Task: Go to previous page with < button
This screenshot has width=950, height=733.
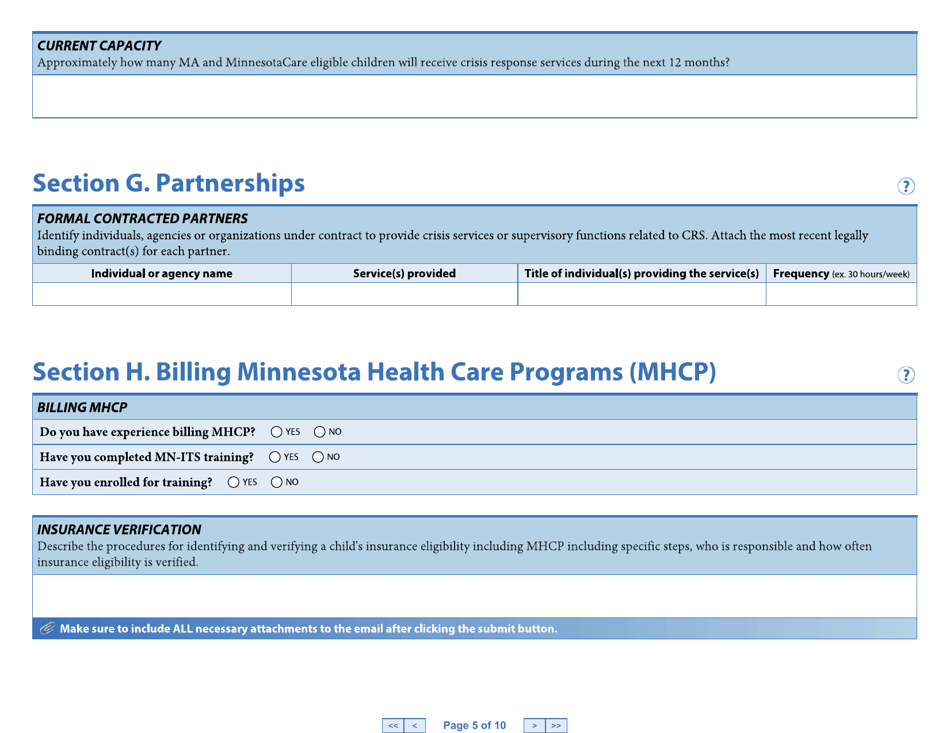Action: [414, 725]
